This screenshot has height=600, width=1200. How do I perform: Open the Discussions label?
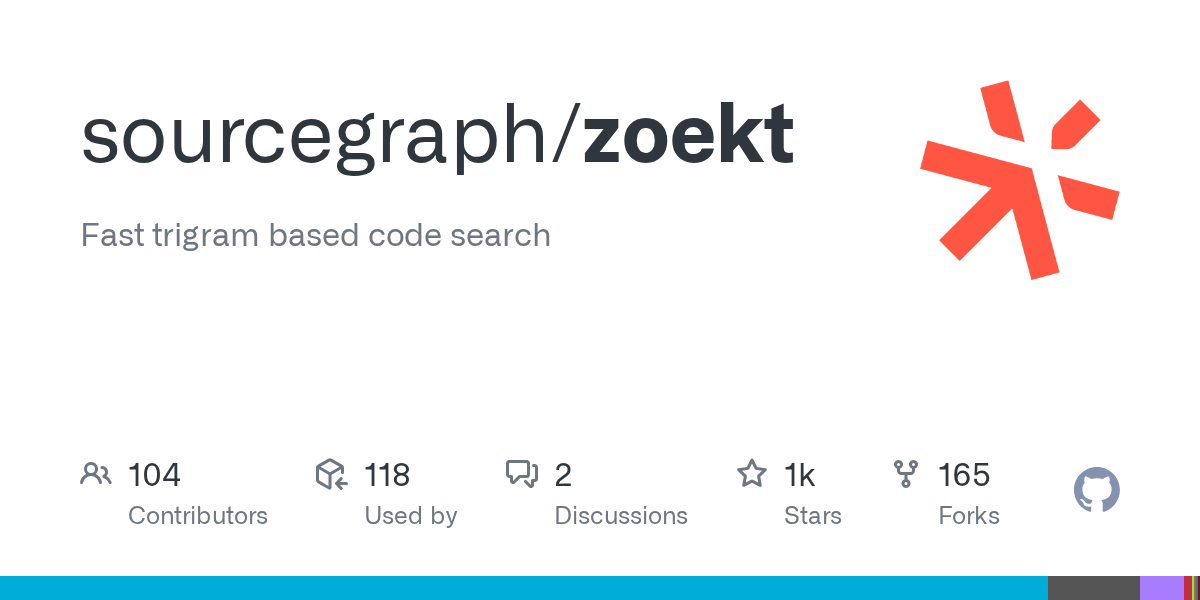click(x=621, y=516)
